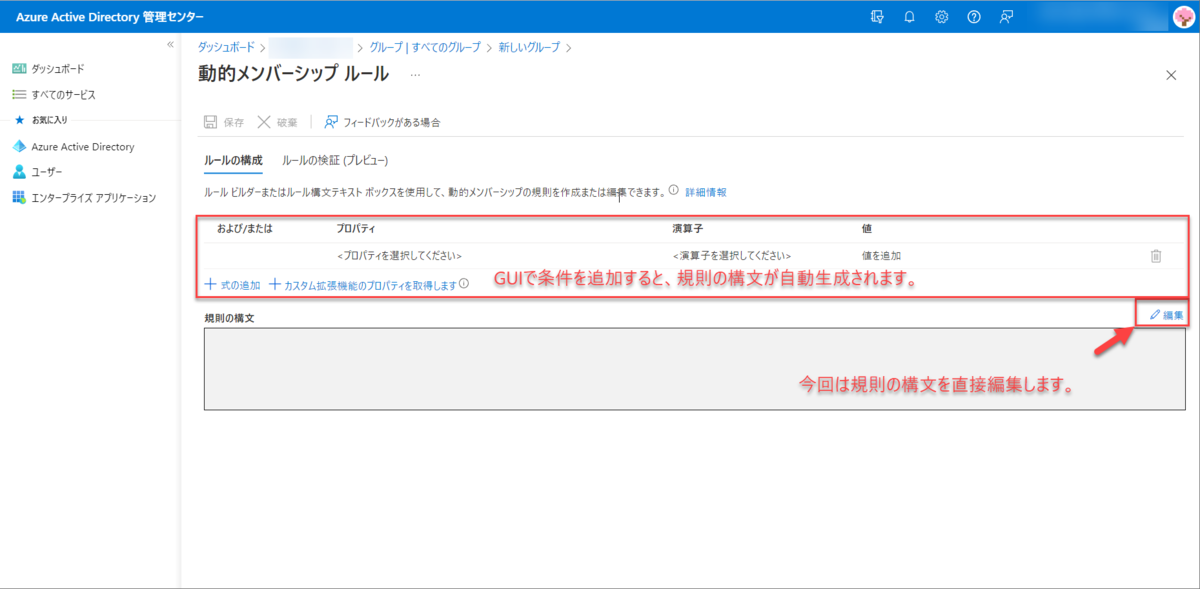Go to グループ | すべてのグループ breadcrumb

pos(425,47)
